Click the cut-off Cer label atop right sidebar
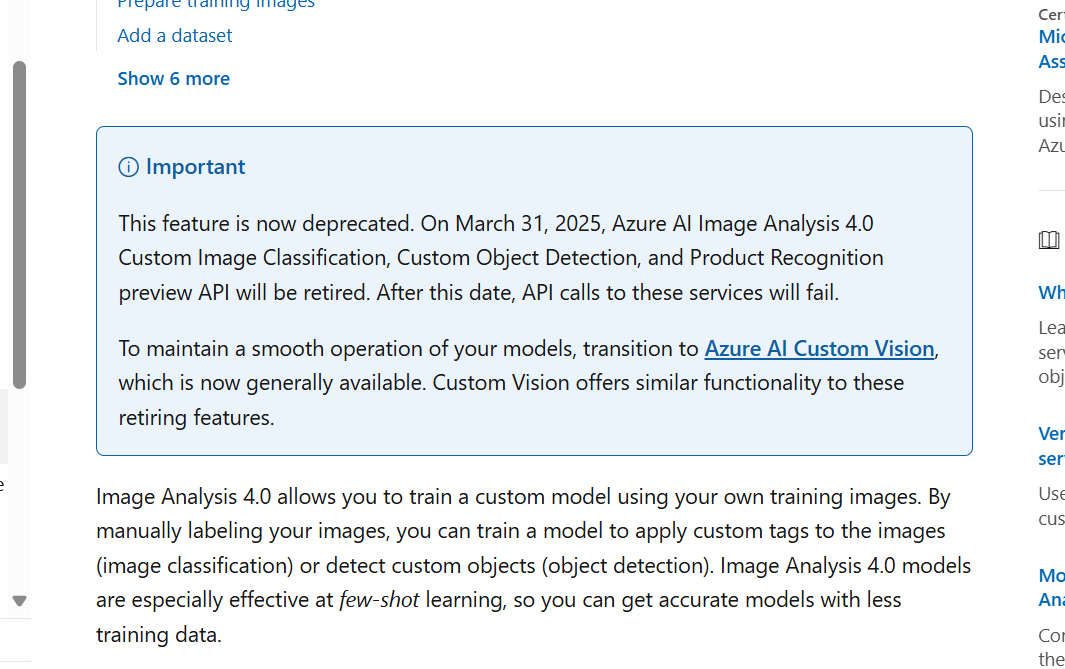 tap(1051, 14)
